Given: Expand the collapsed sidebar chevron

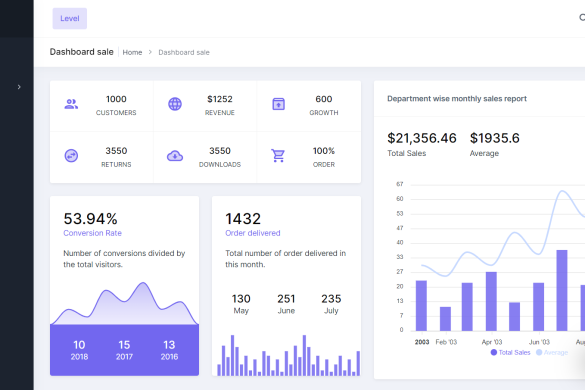Looking at the screenshot, I should [x=19, y=87].
